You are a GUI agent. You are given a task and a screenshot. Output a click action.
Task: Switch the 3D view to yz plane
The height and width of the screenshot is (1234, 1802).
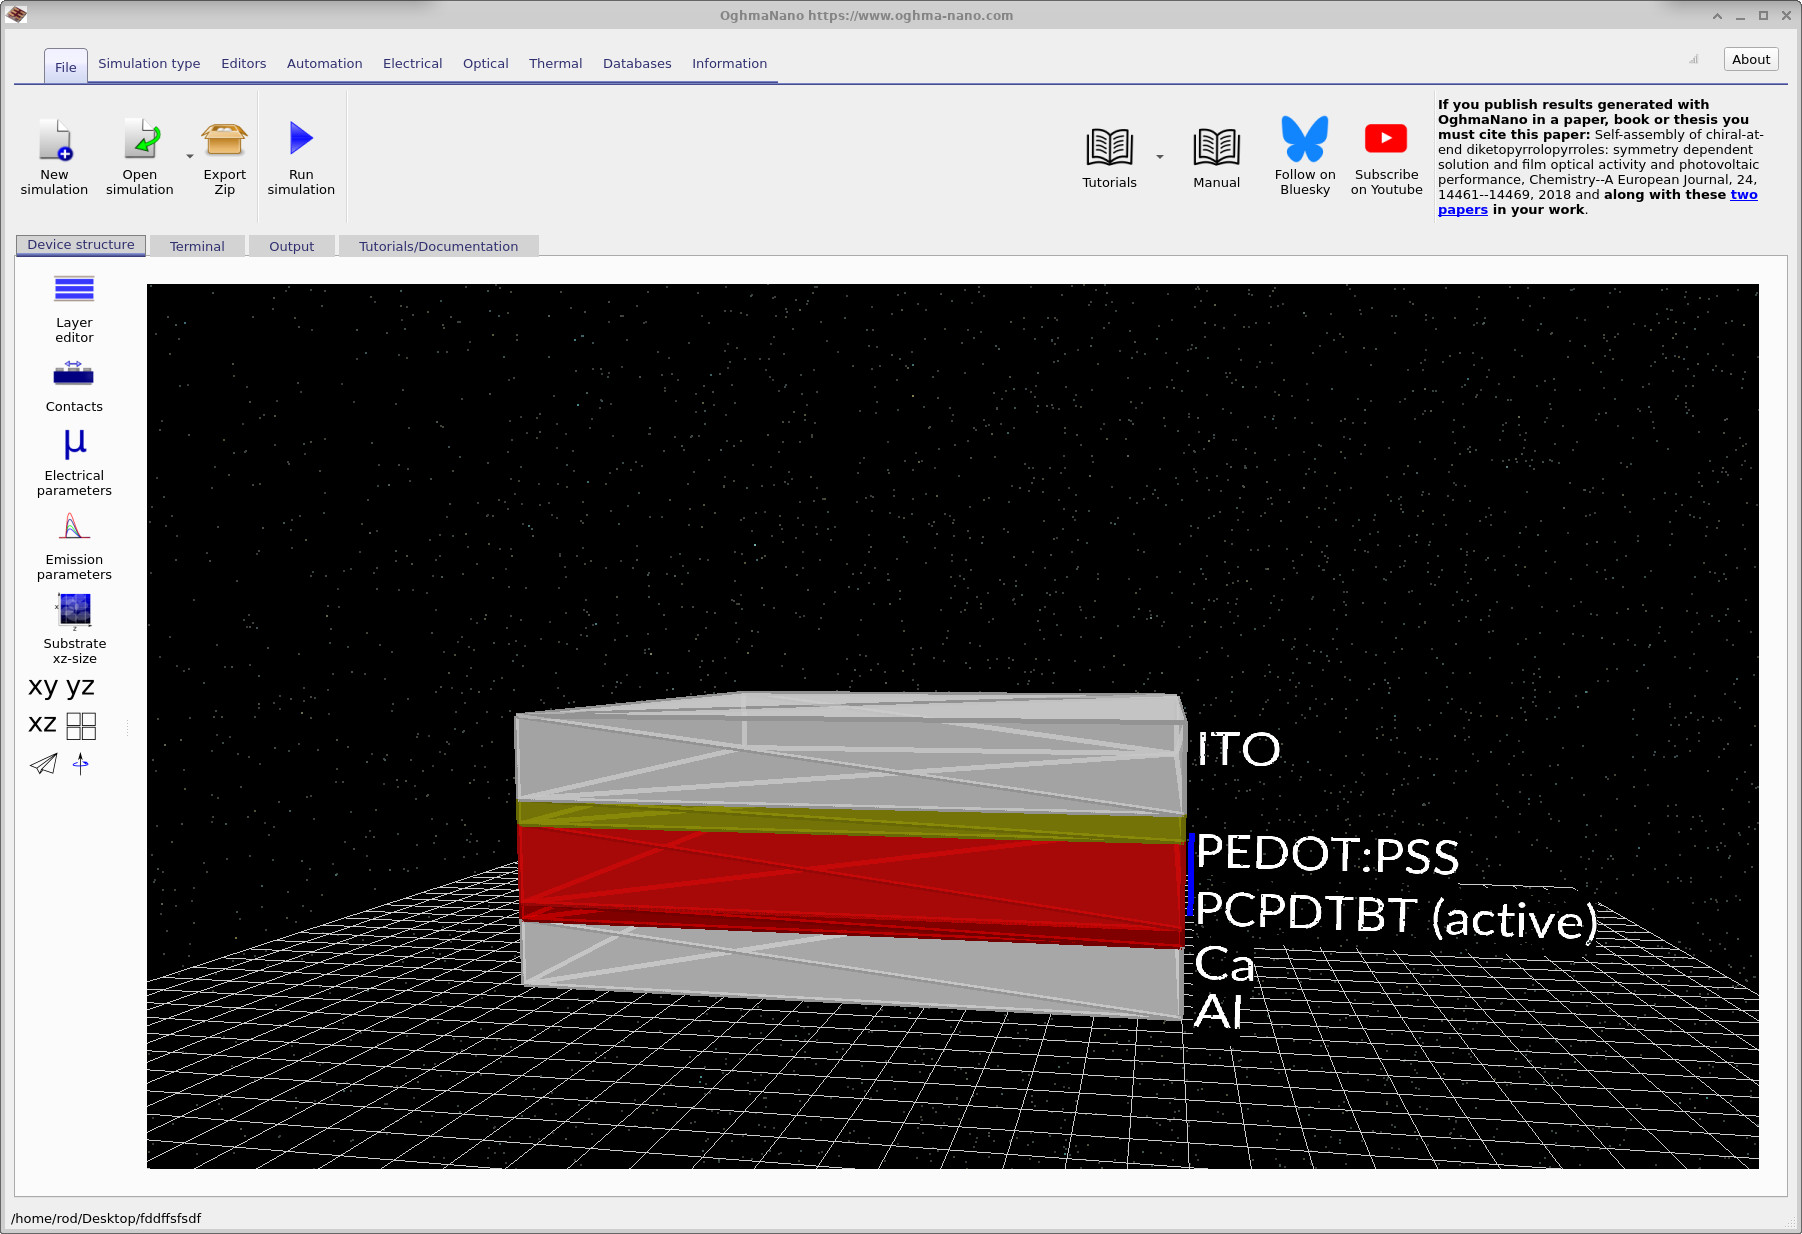80,686
